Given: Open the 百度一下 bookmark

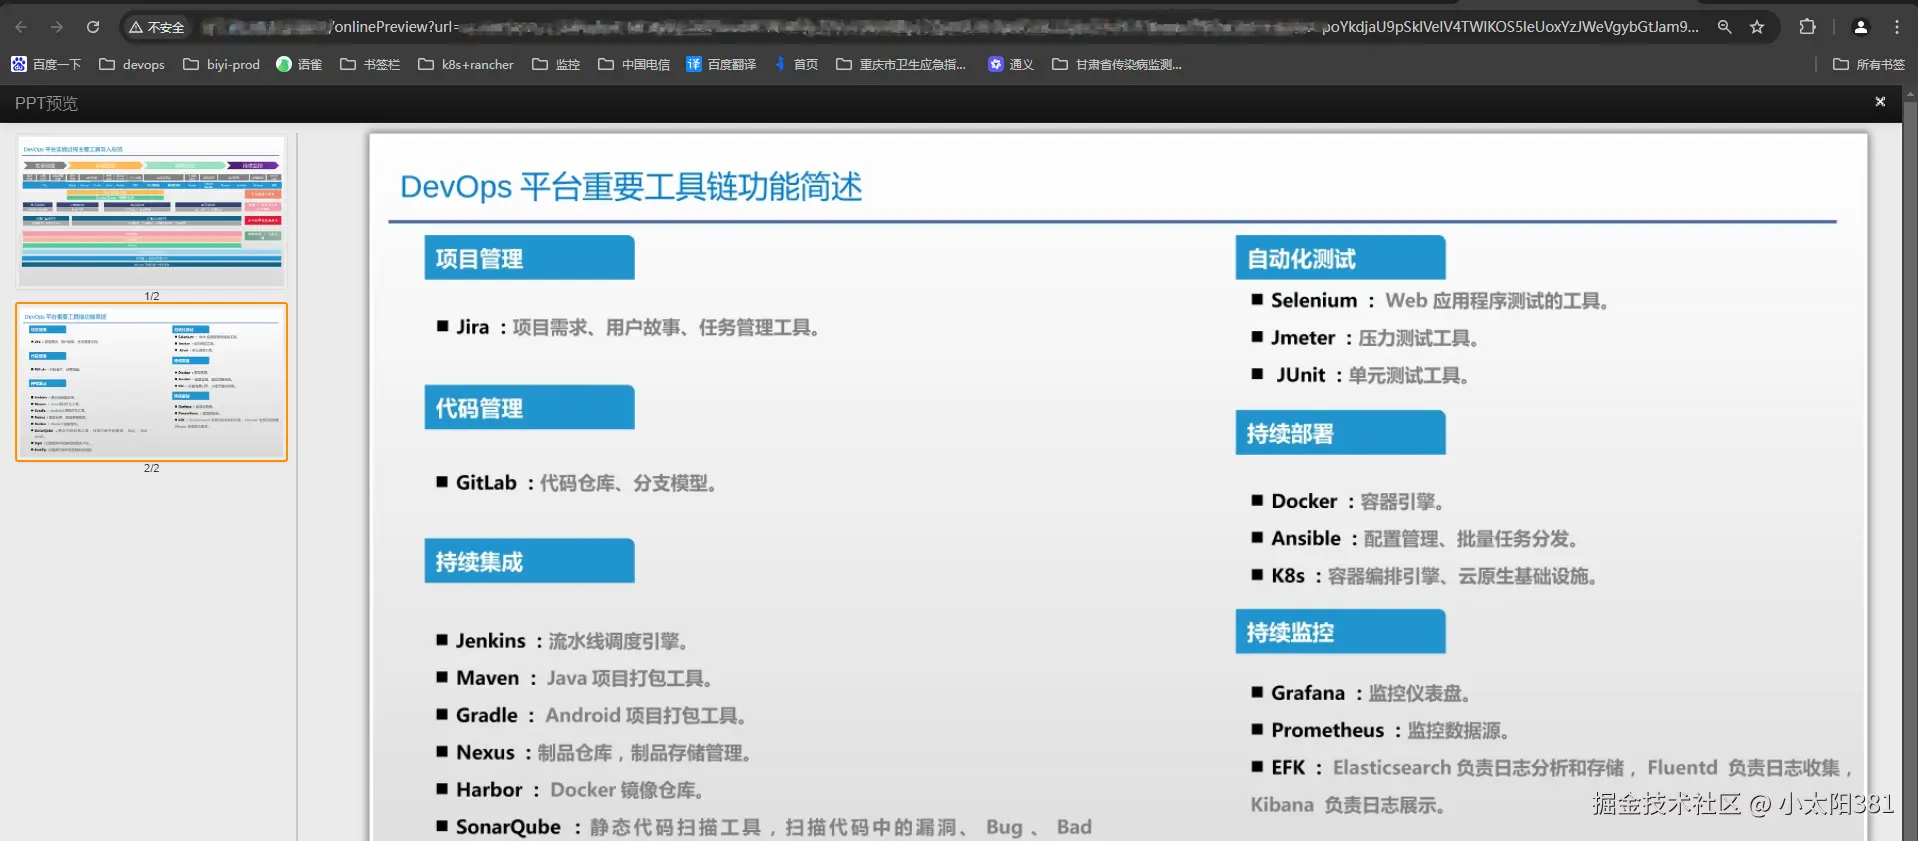Looking at the screenshot, I should pos(46,64).
